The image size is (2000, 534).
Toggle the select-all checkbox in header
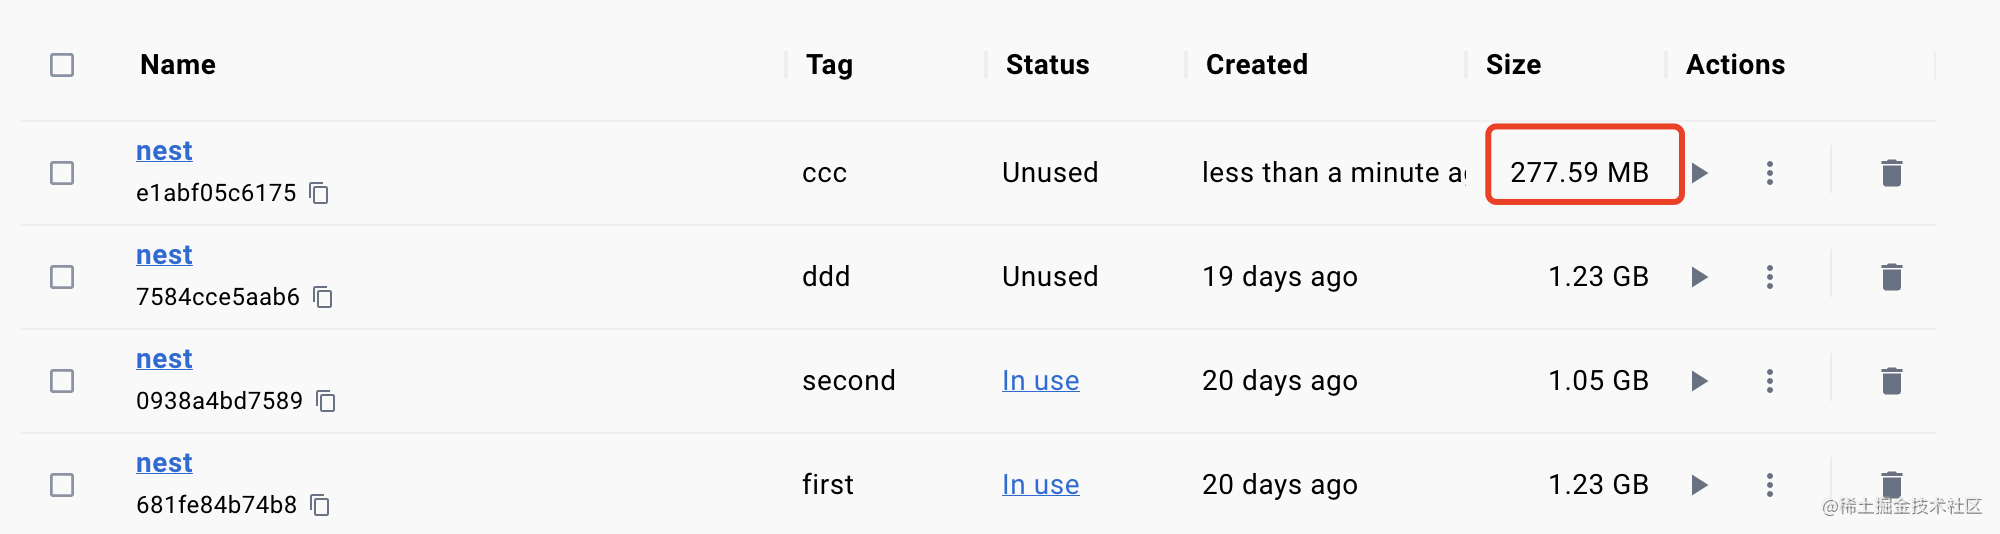pyautogui.click(x=62, y=65)
